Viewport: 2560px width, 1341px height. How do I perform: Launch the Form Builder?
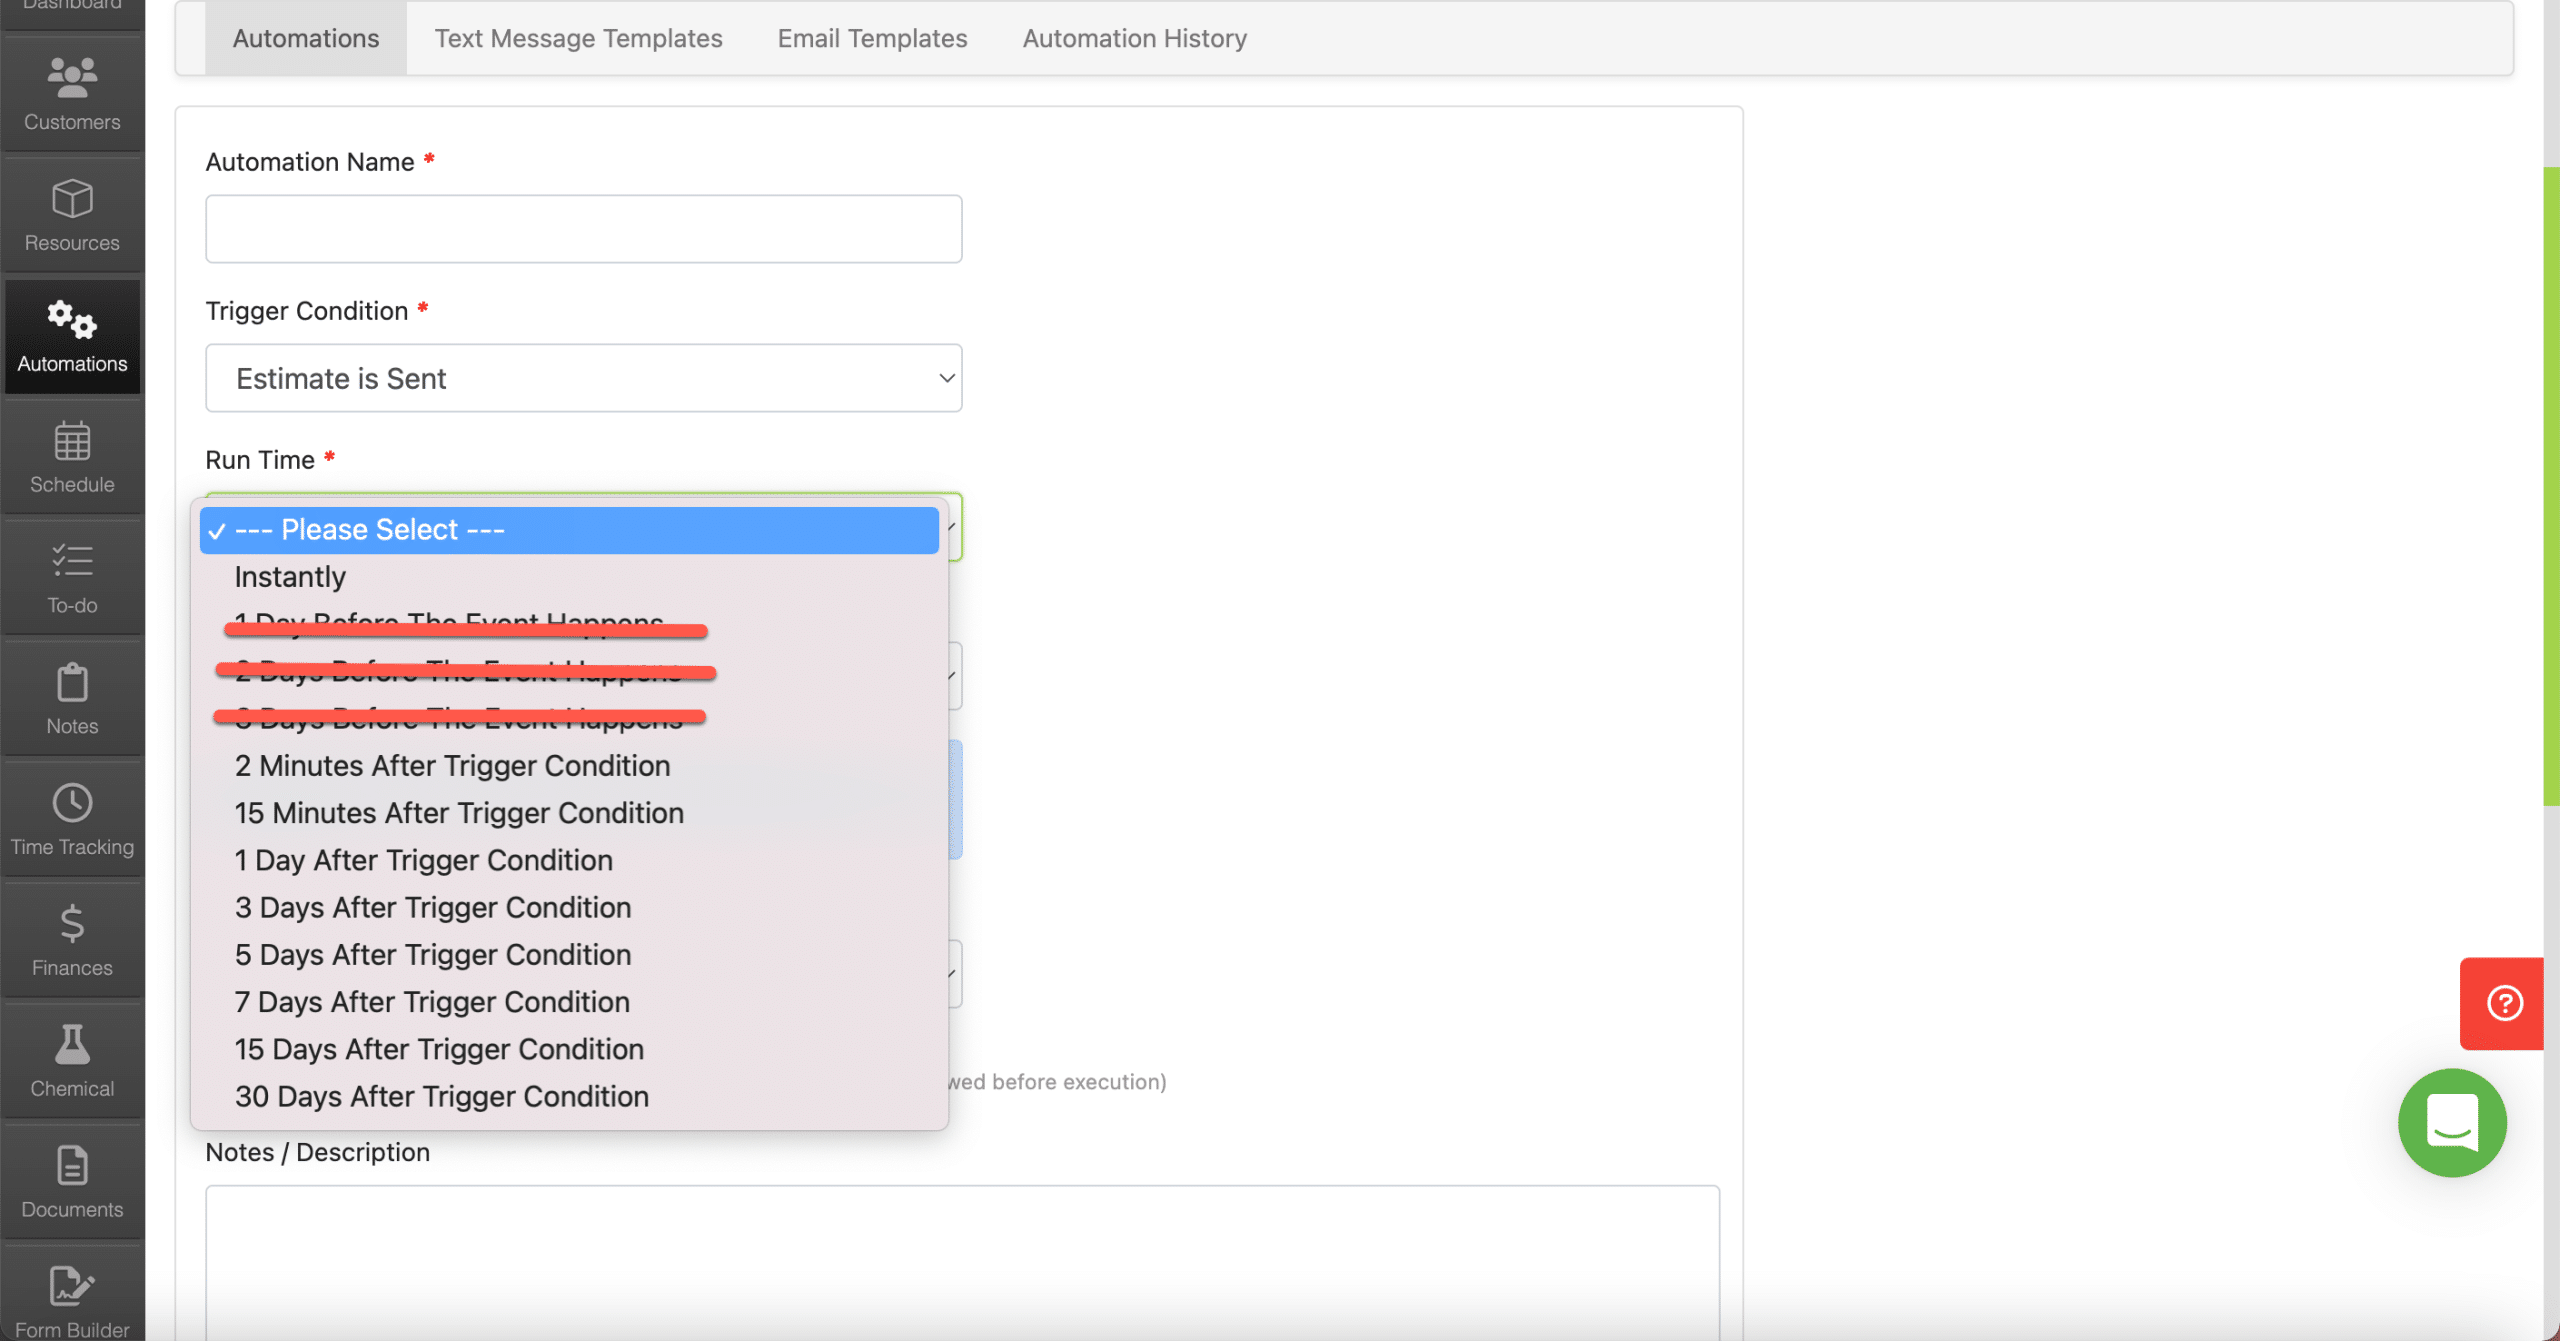[71, 1300]
